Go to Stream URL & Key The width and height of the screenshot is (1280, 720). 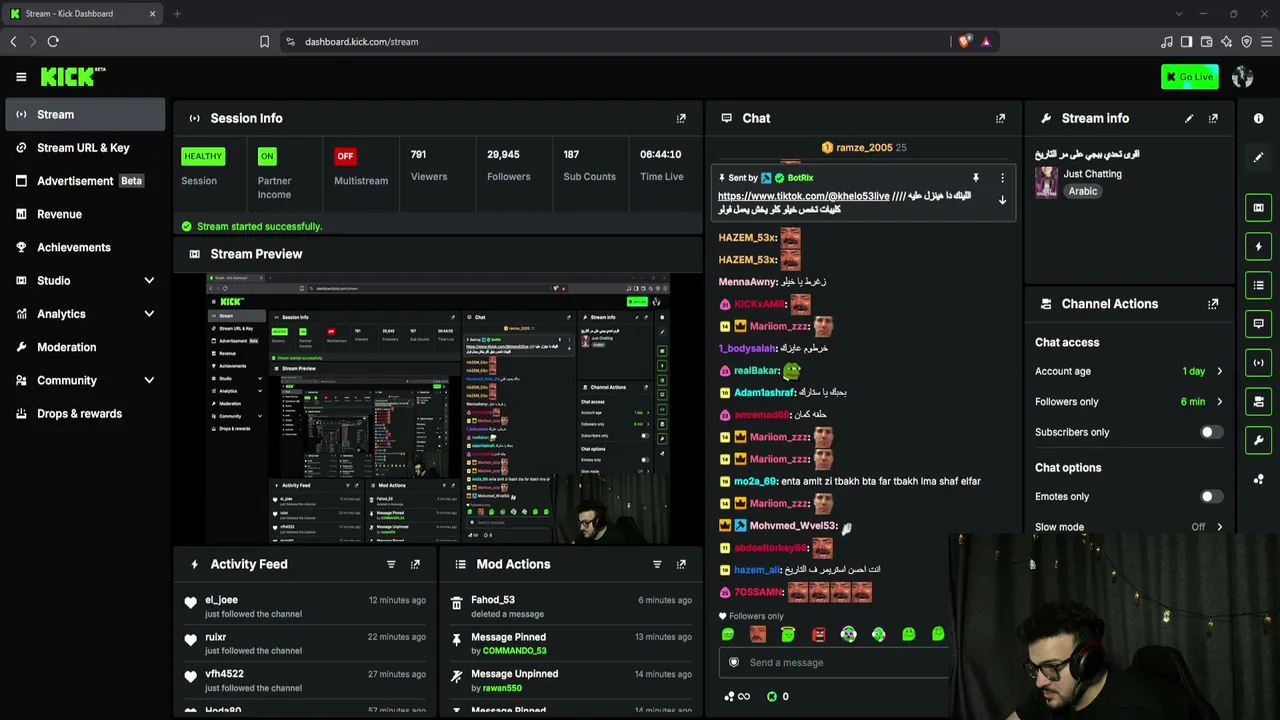pos(85,148)
